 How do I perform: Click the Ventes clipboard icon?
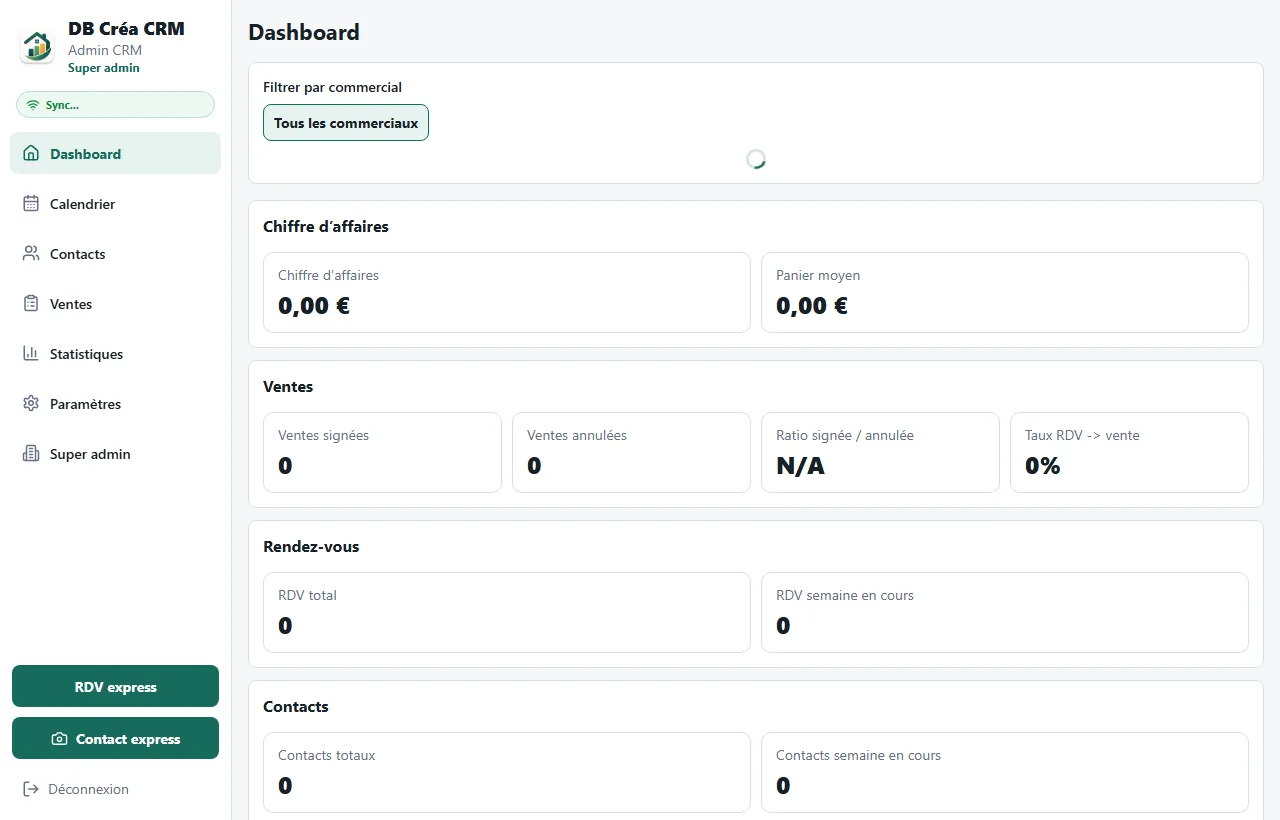31,304
